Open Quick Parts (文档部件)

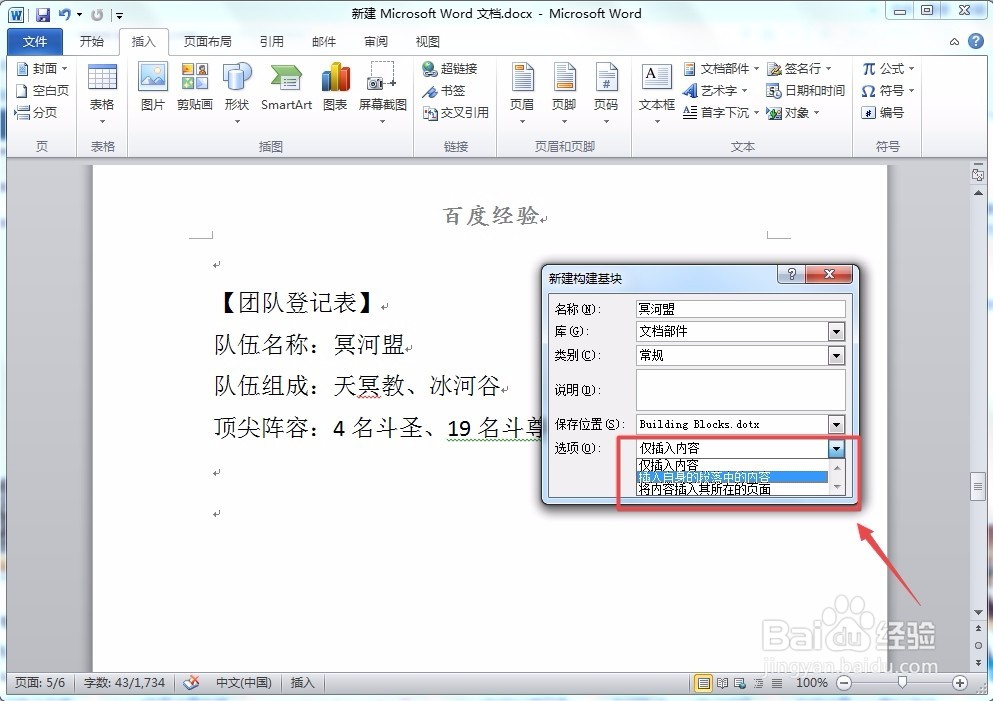tap(721, 68)
